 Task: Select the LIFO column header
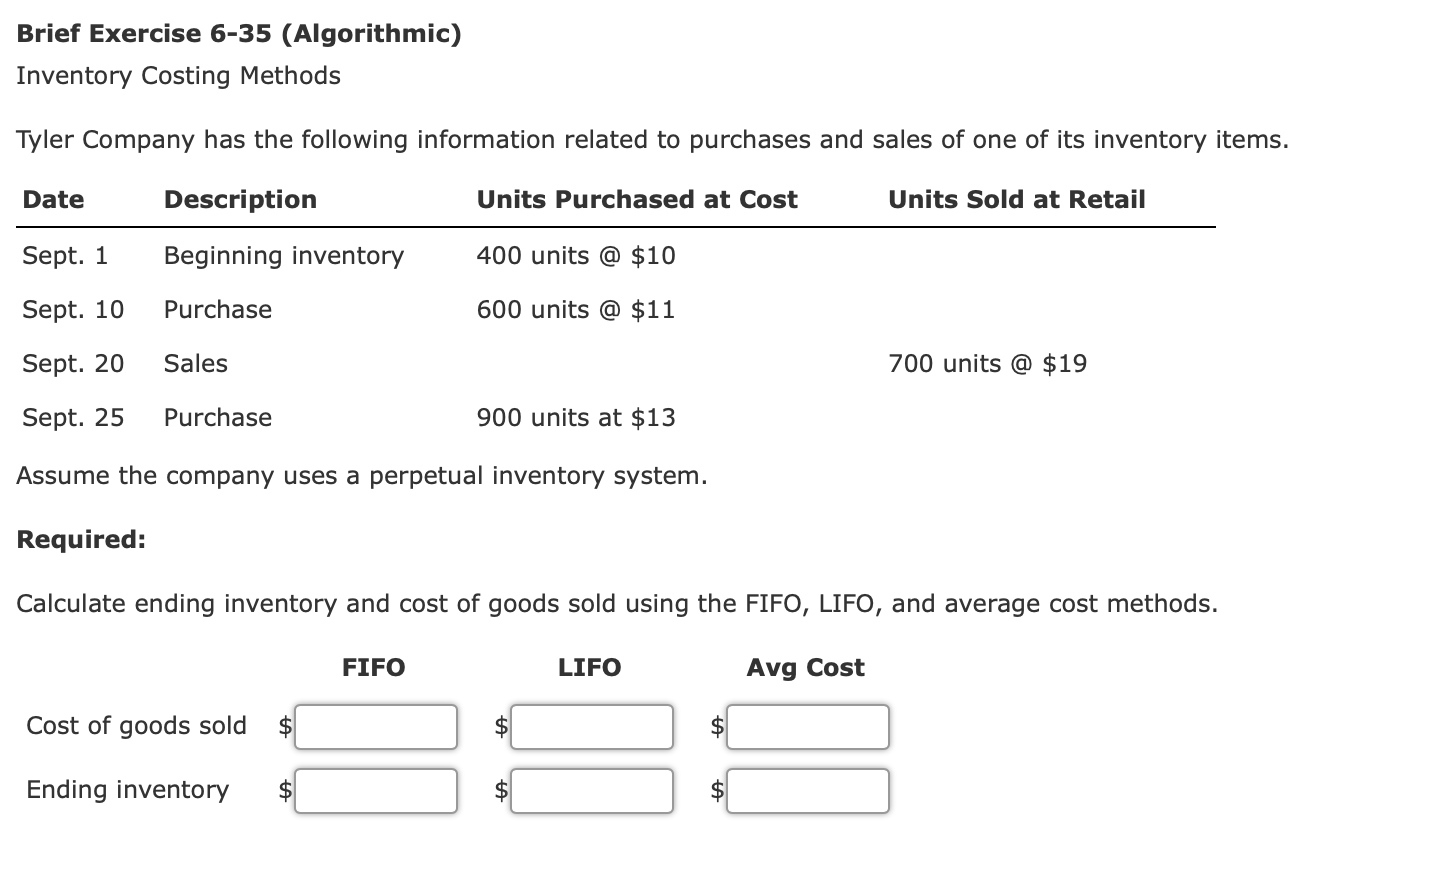pos(589,667)
